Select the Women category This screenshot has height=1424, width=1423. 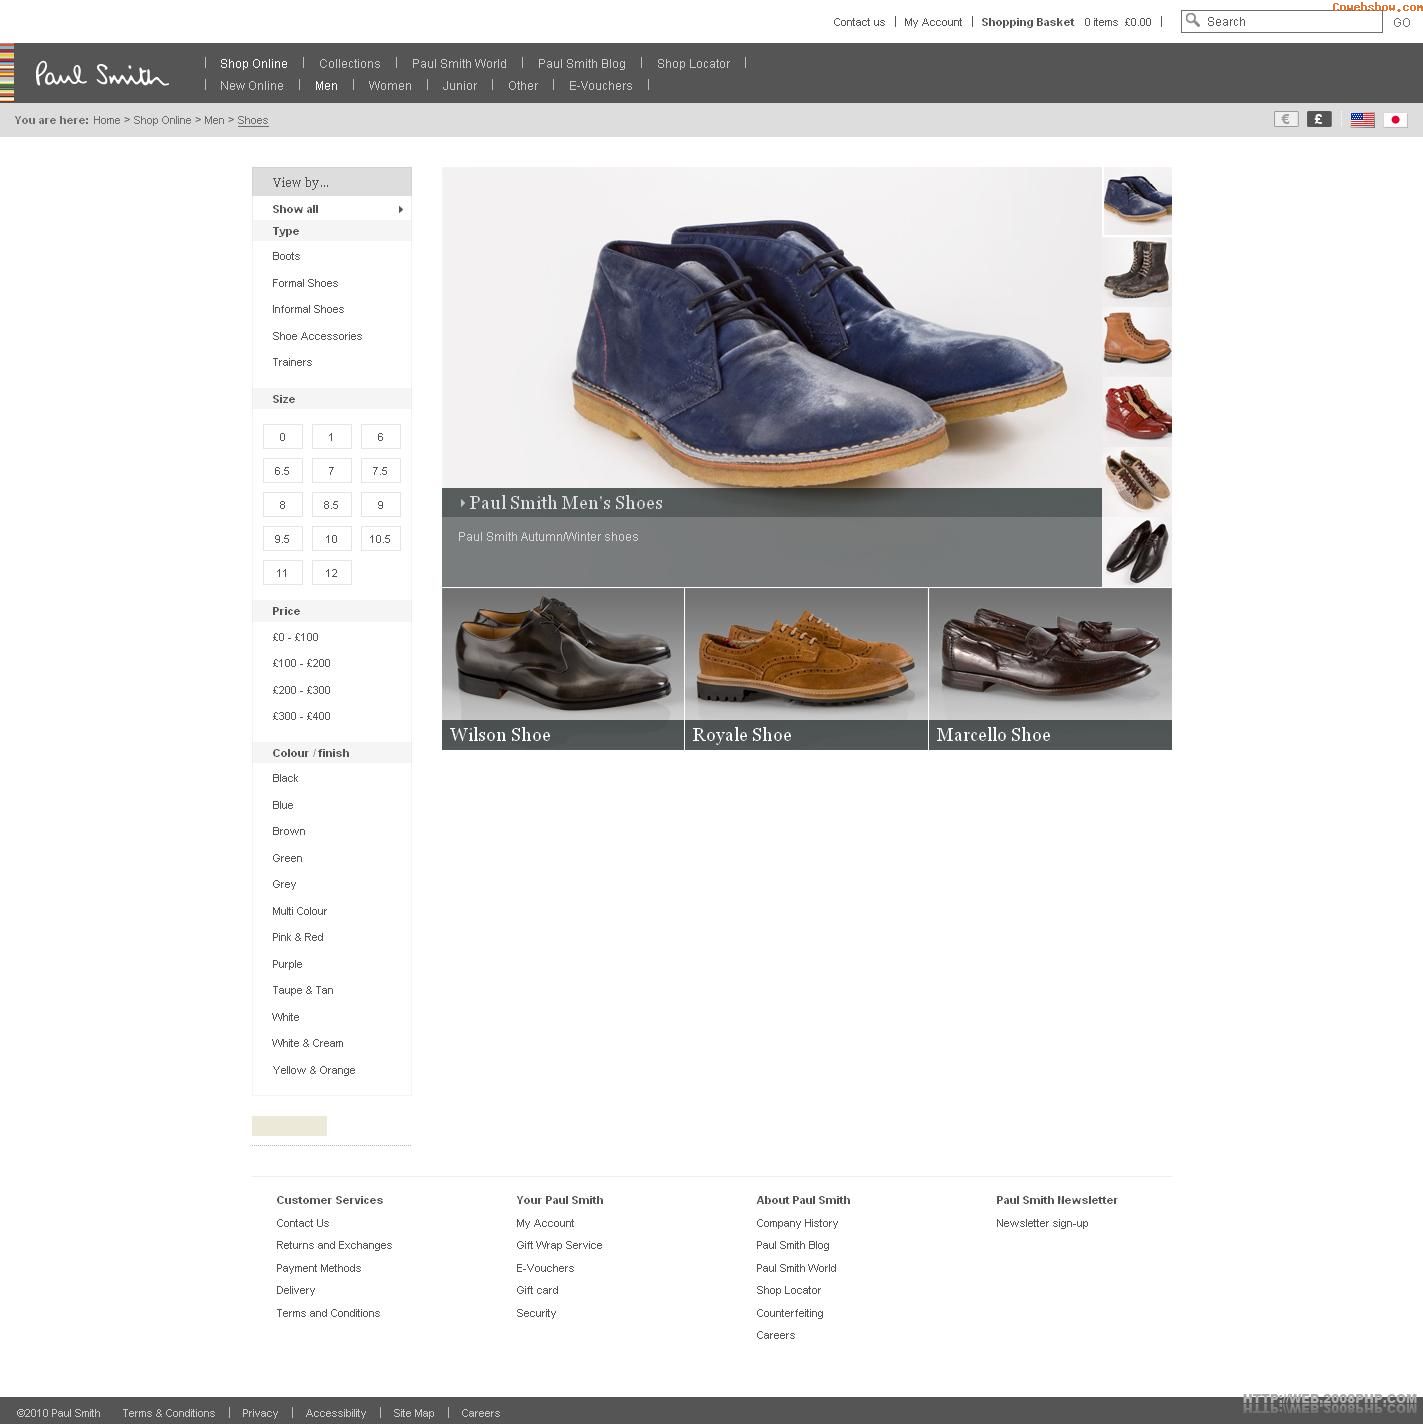(390, 85)
